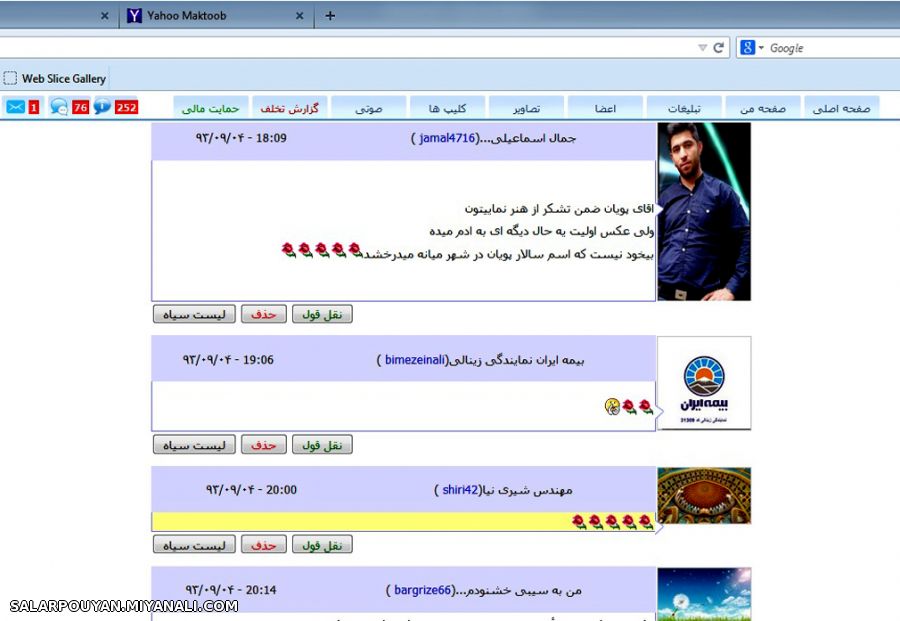
Task: Close the Yahoo Maktoob tab
Action: point(300,16)
